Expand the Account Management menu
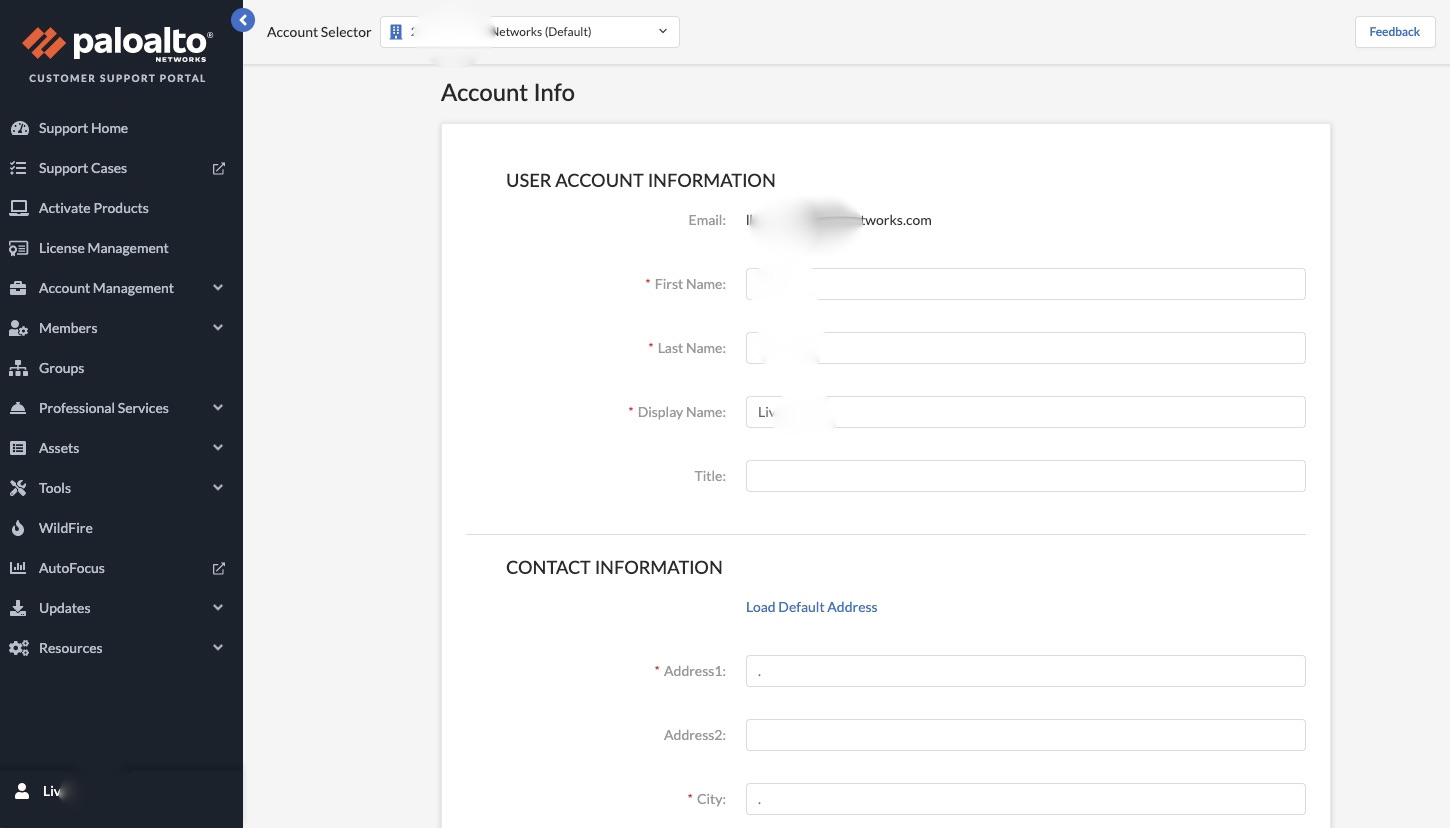This screenshot has height=828, width=1450. [x=218, y=288]
